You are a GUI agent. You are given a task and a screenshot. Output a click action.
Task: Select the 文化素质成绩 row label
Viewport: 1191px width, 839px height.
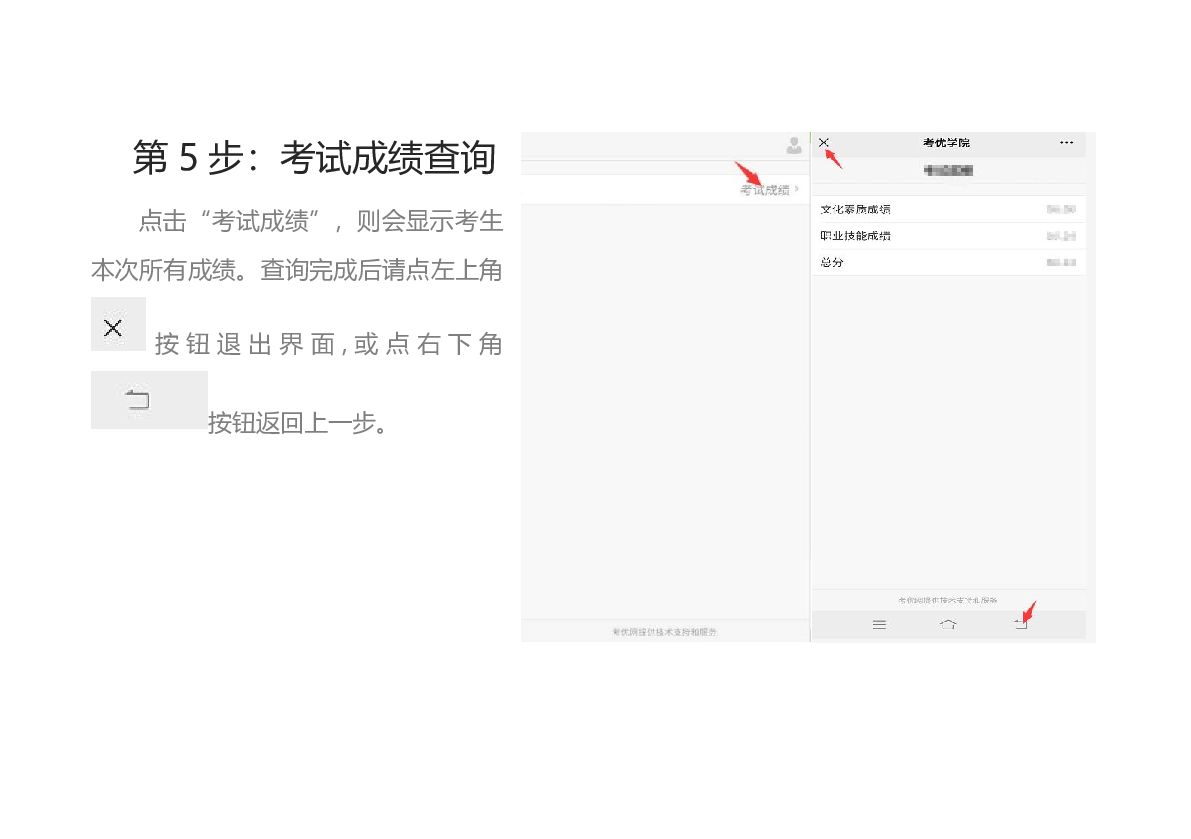click(855, 210)
